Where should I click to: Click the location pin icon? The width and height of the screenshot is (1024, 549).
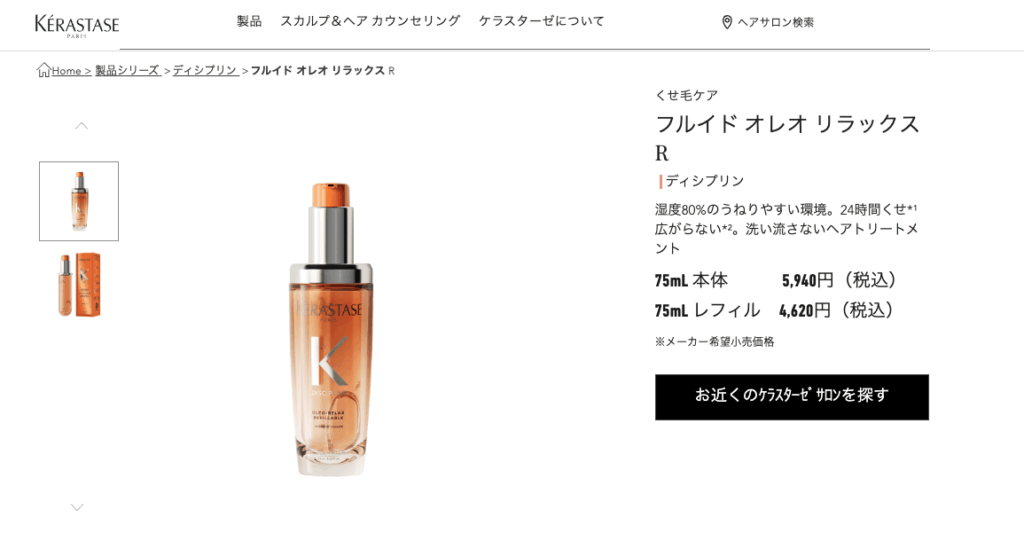(727, 22)
